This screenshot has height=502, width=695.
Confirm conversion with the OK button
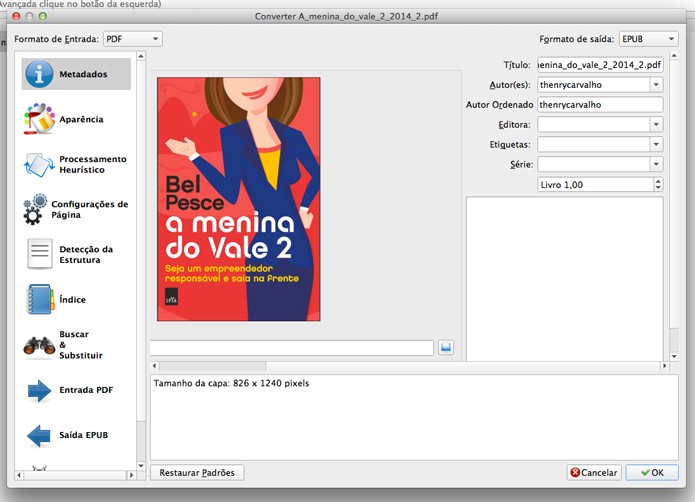point(652,473)
